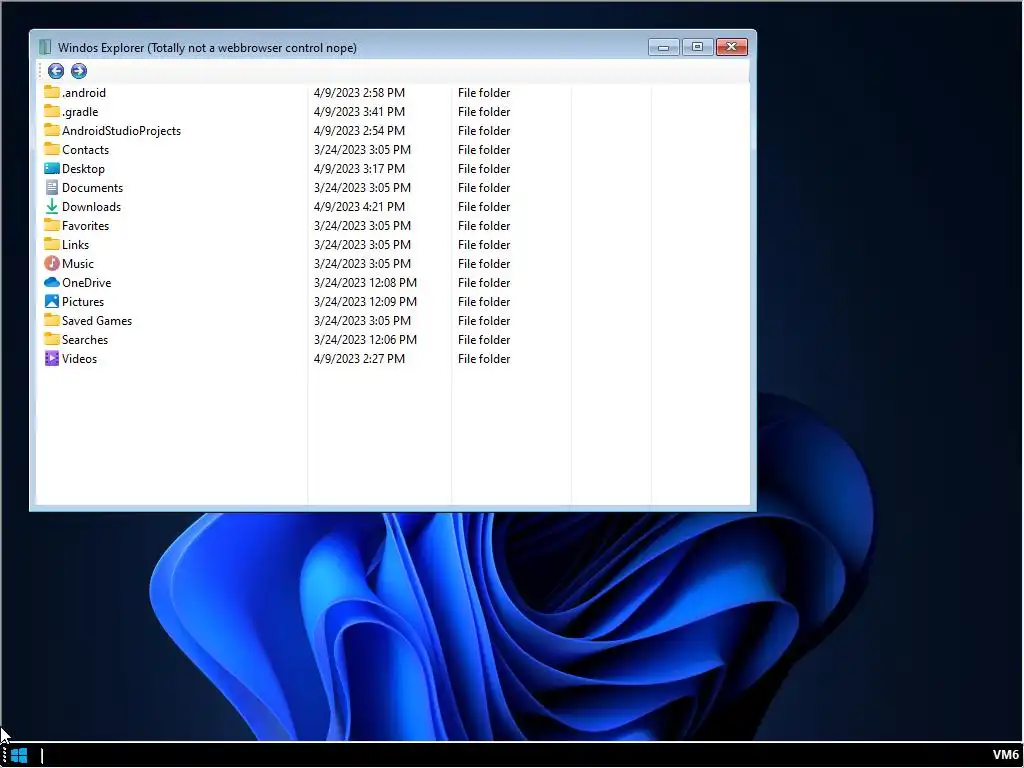
Task: Click 'File folder' type in Desktop row
Action: (x=484, y=168)
